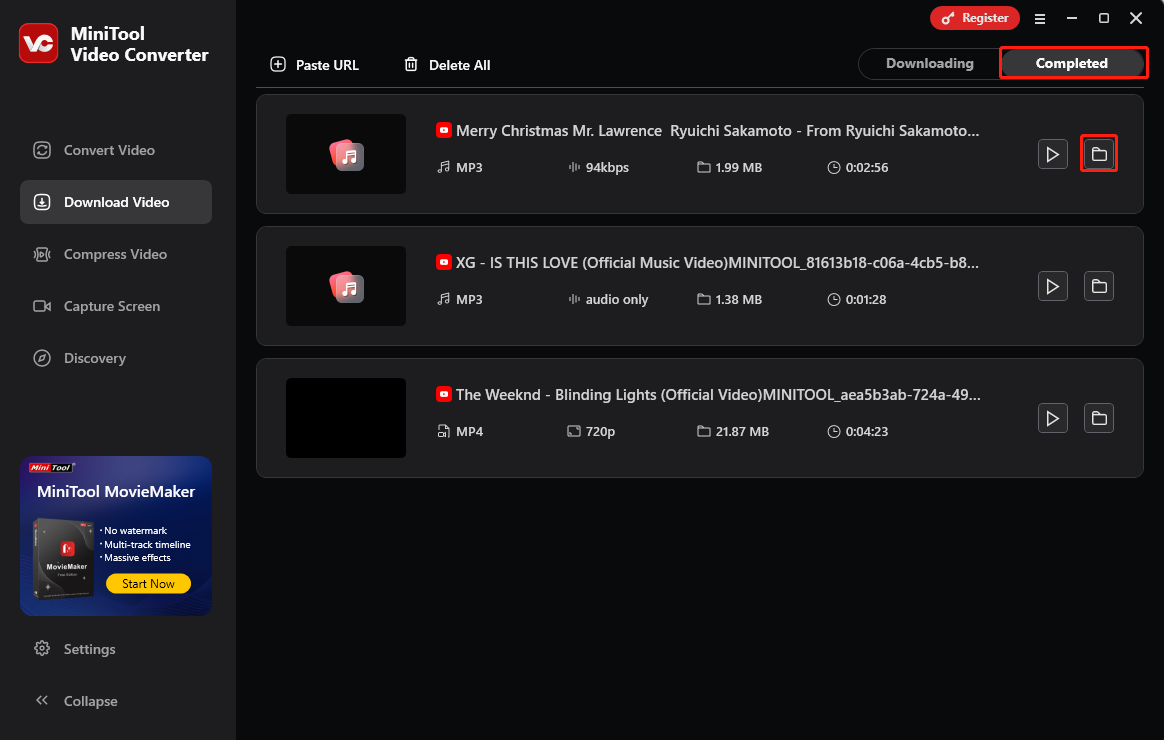
Task: Click Start Now in MovieMaker ad
Action: 148,584
